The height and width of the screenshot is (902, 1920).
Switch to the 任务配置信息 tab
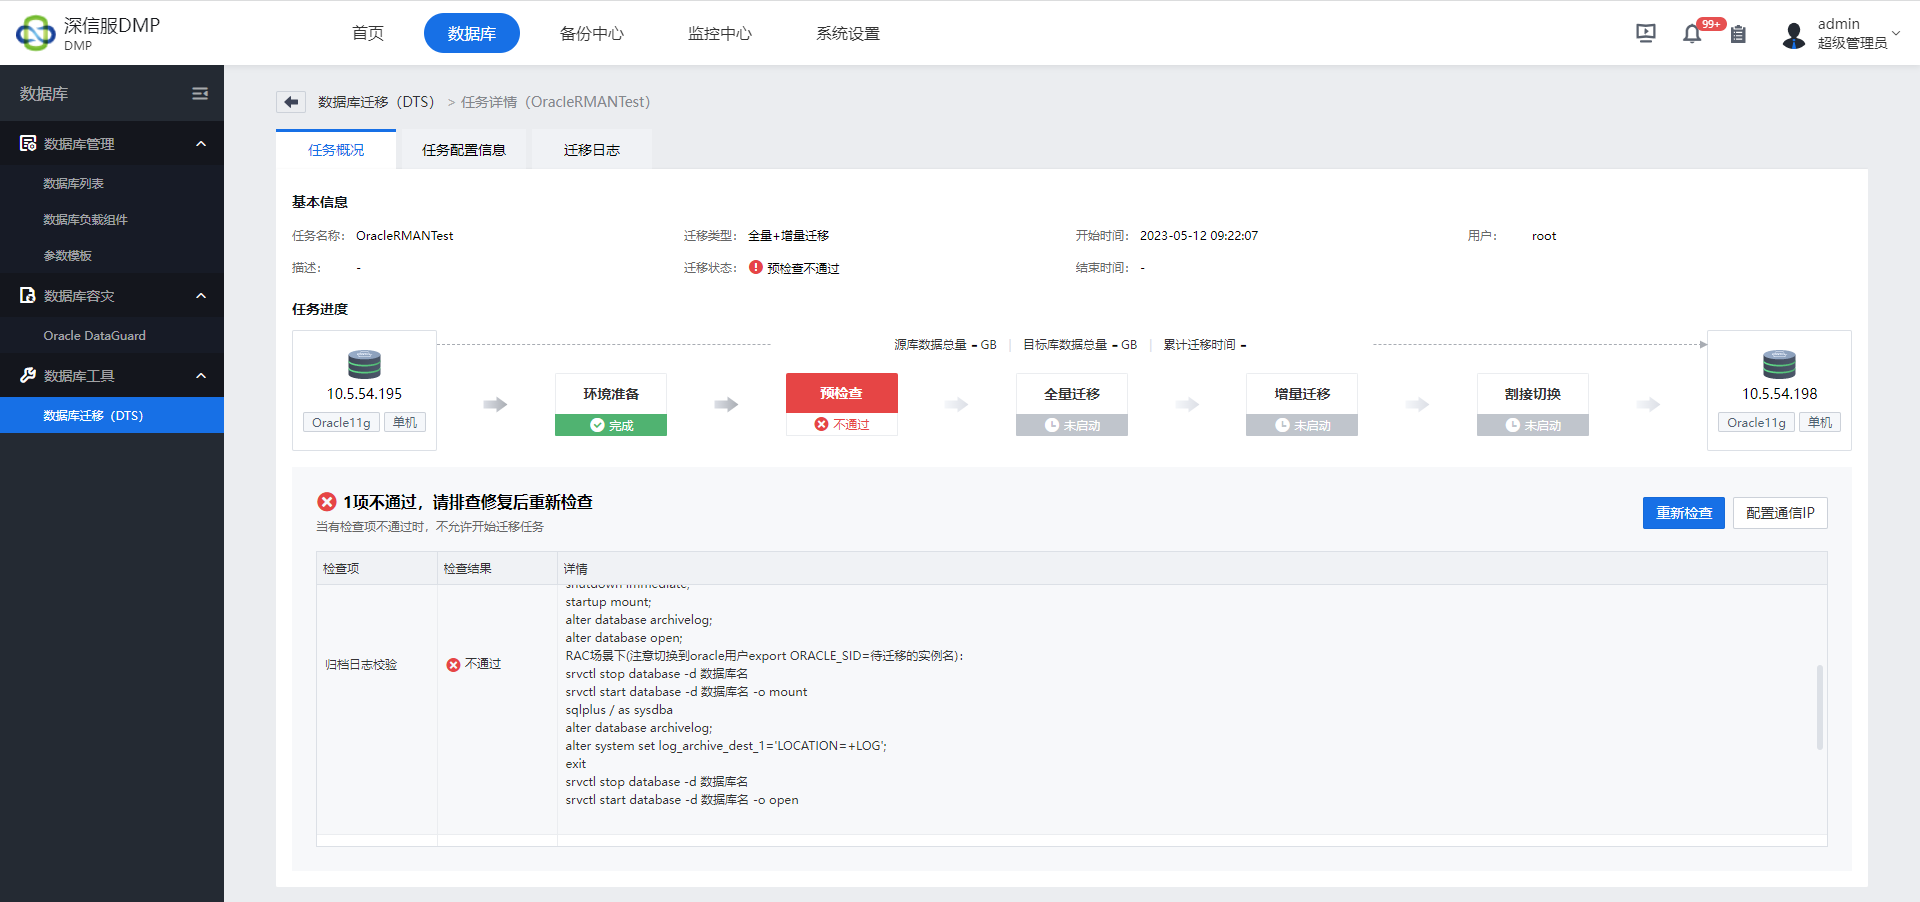[463, 150]
